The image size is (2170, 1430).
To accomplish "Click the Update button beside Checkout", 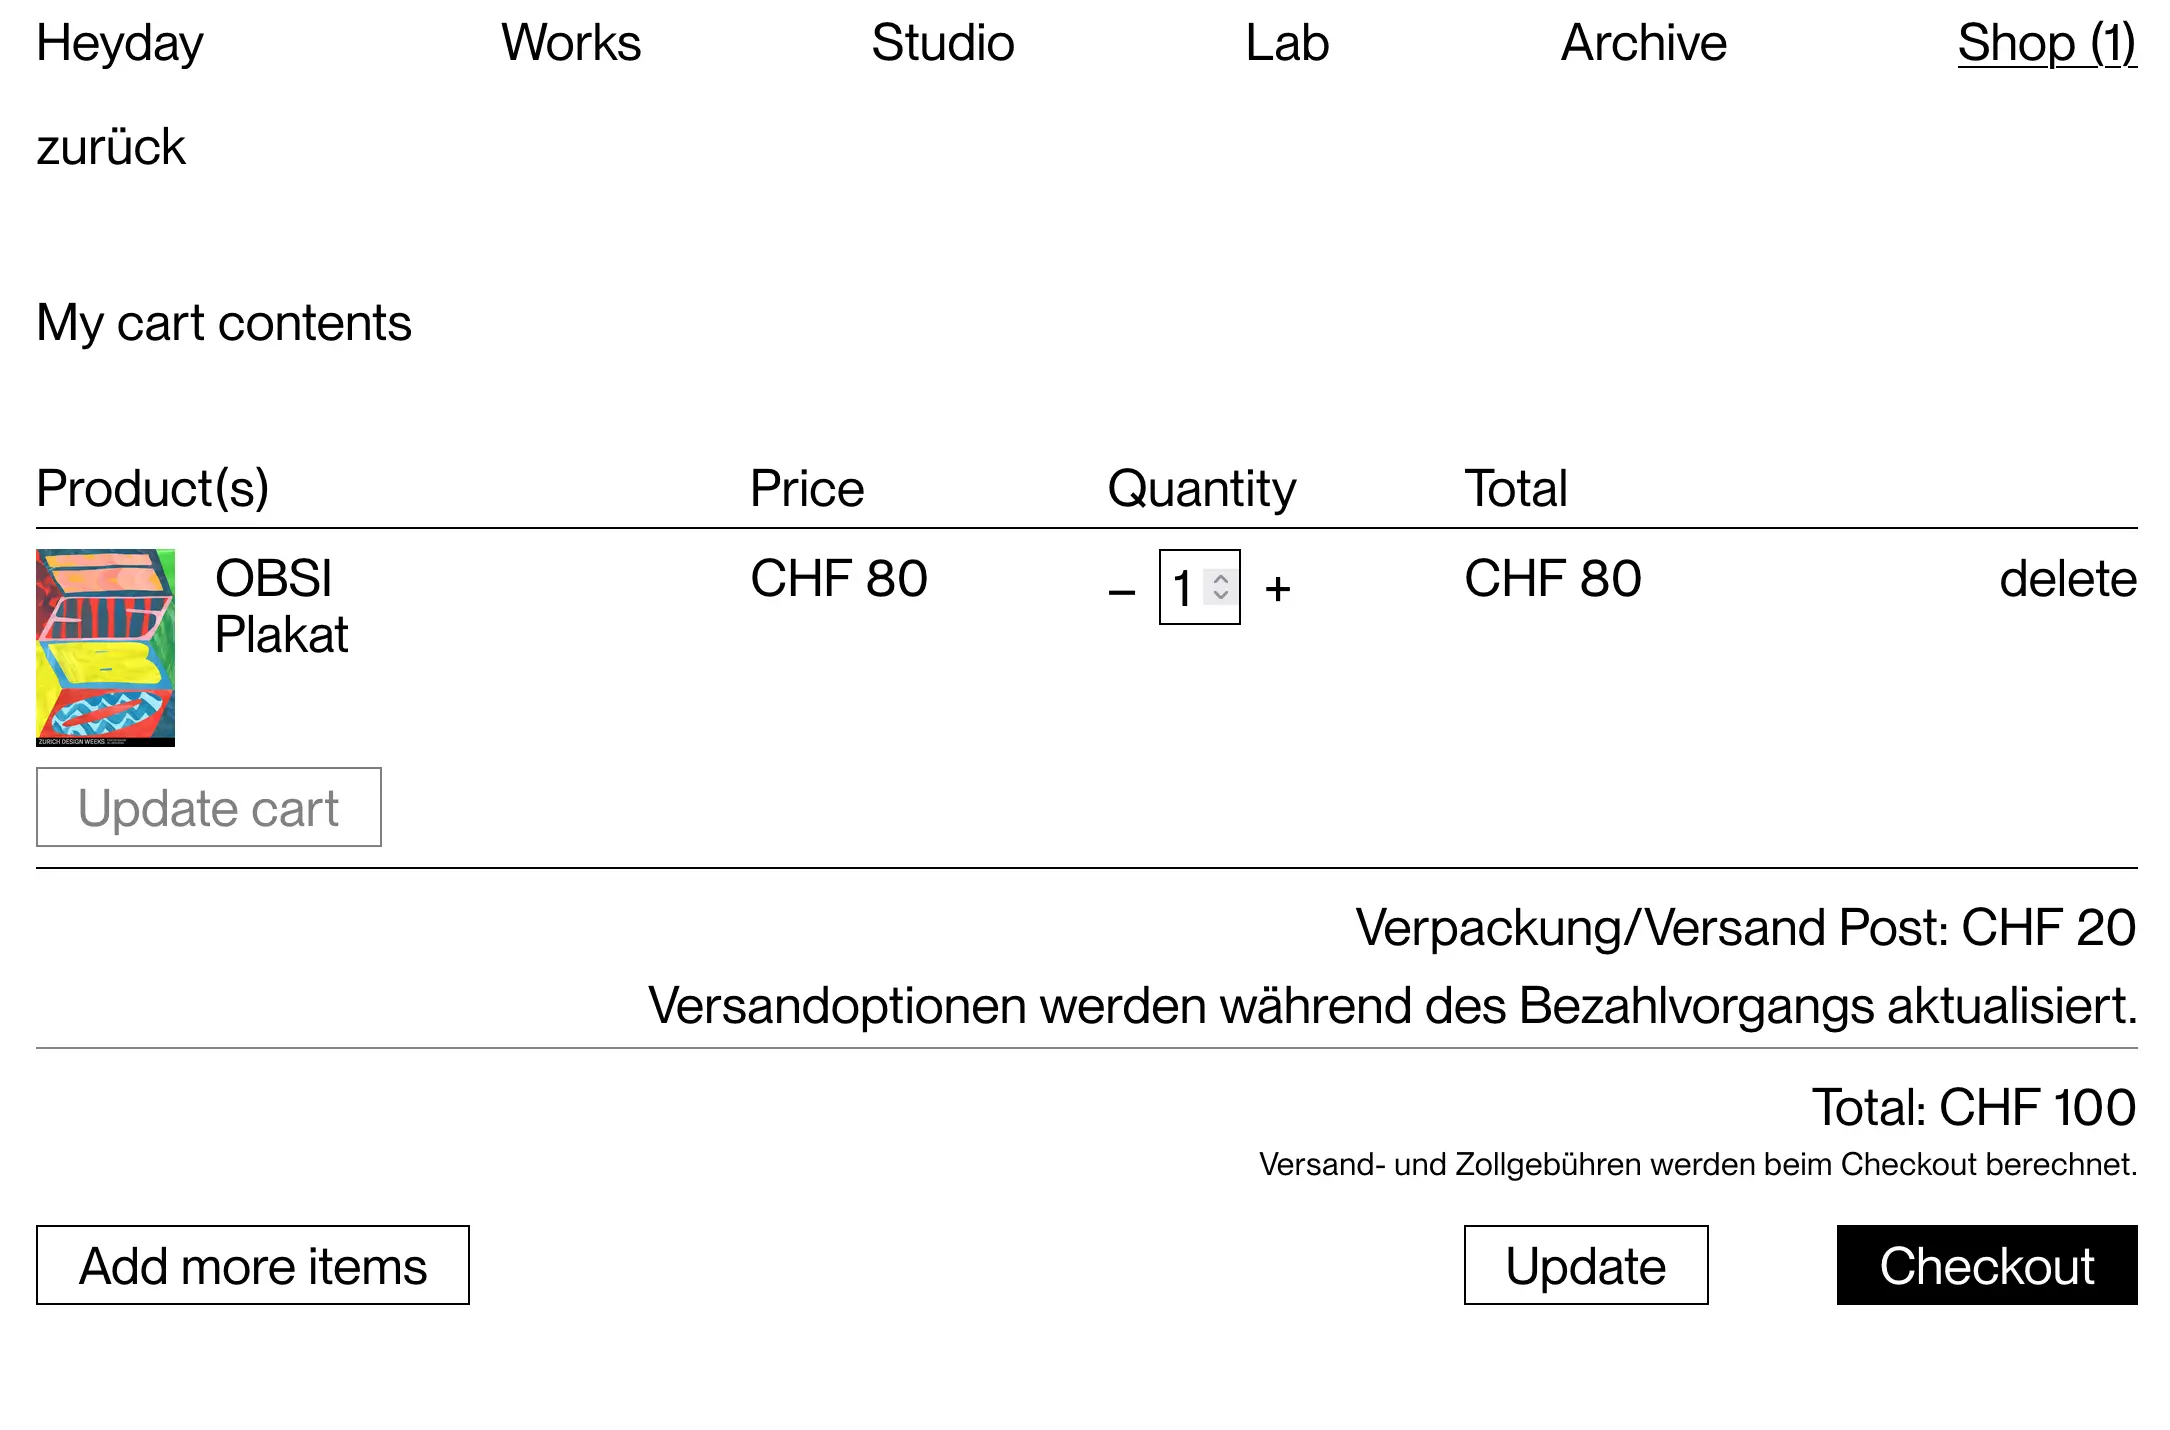I will coord(1585,1265).
